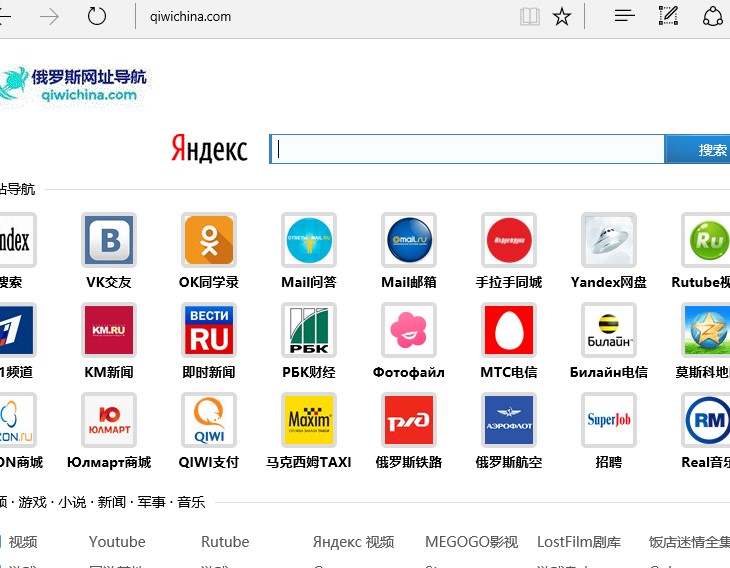Open the pink Фотофайл flower icon
730x568 pixels.
(409, 330)
